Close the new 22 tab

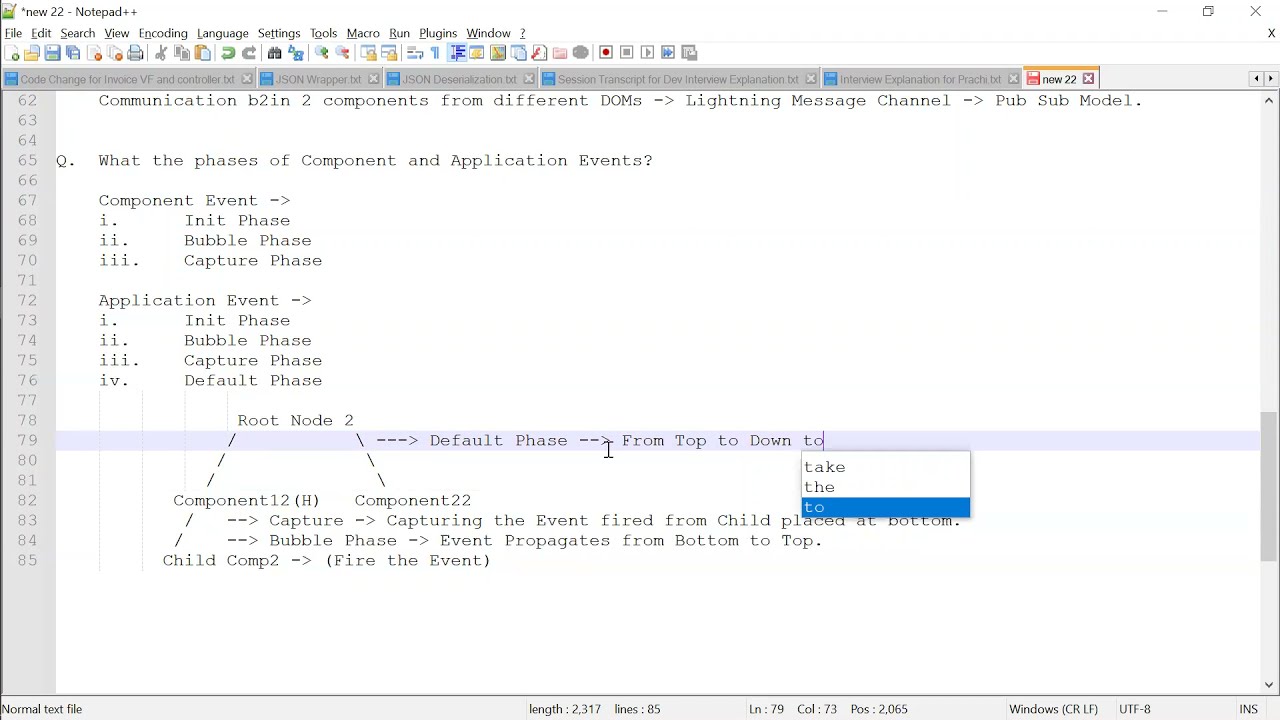pos(1089,79)
